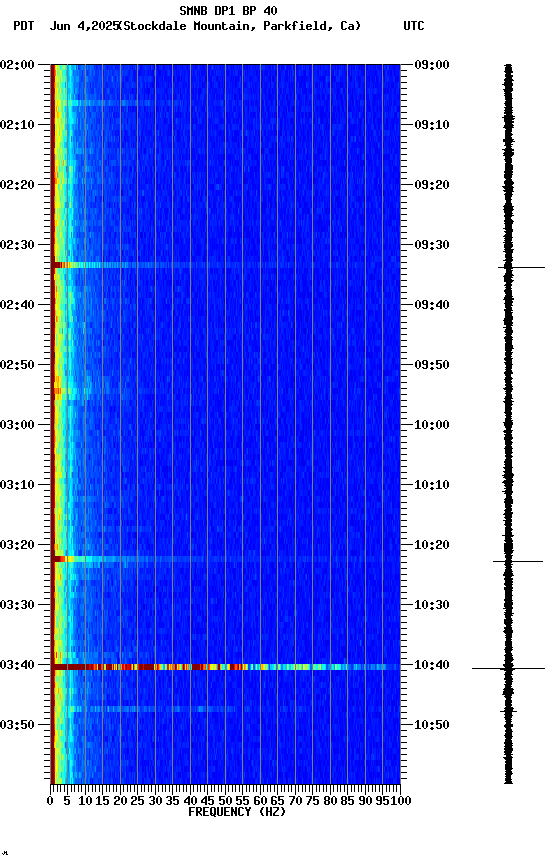
Task: Click 'Stockdale Mountain, Parkfield, Ca' location text
Action: click(240, 26)
